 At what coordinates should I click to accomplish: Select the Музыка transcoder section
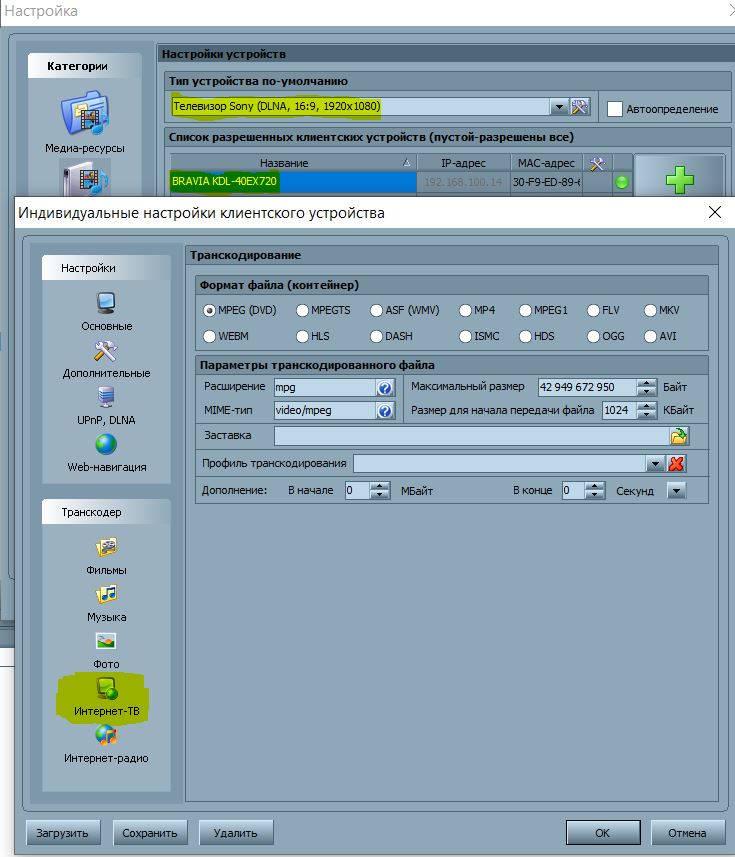pyautogui.click(x=106, y=602)
